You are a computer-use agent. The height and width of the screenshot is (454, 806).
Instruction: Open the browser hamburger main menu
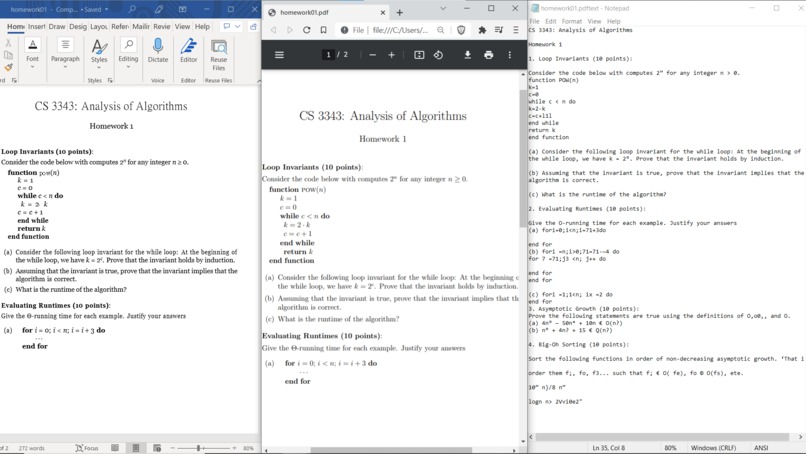[516, 30]
